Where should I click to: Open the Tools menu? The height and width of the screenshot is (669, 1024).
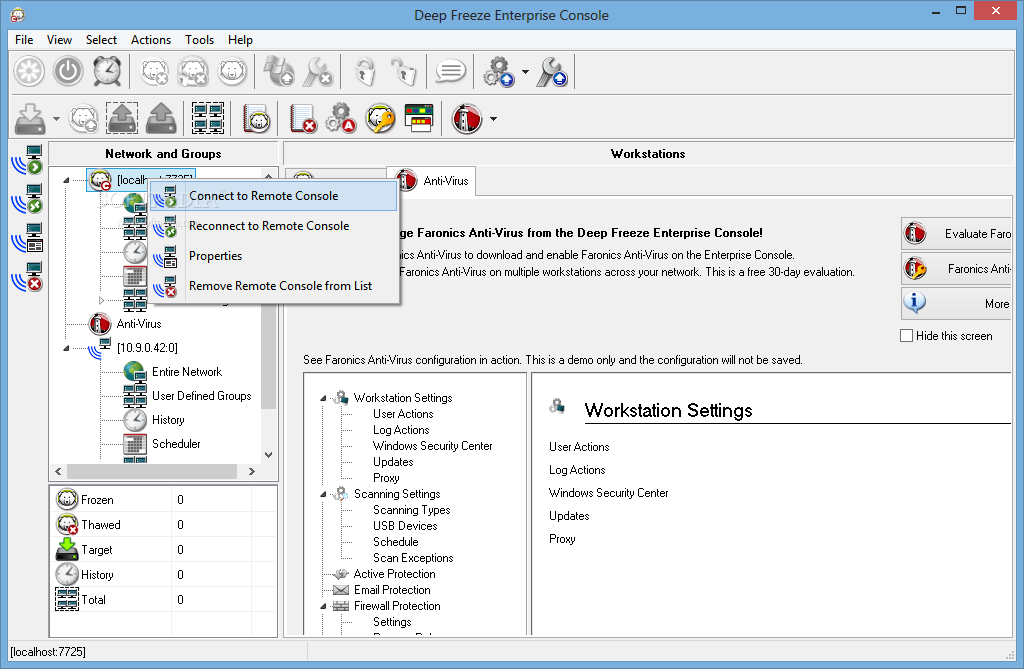pyautogui.click(x=199, y=40)
